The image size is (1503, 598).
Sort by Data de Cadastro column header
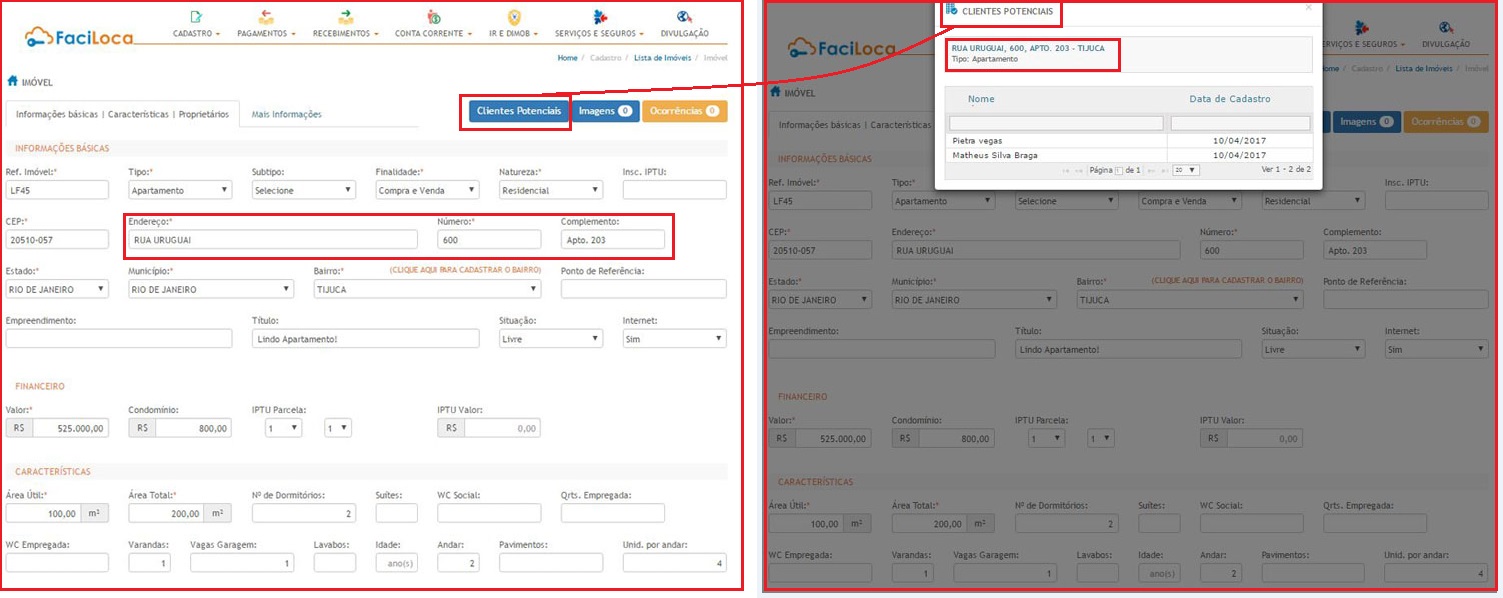pos(1229,99)
